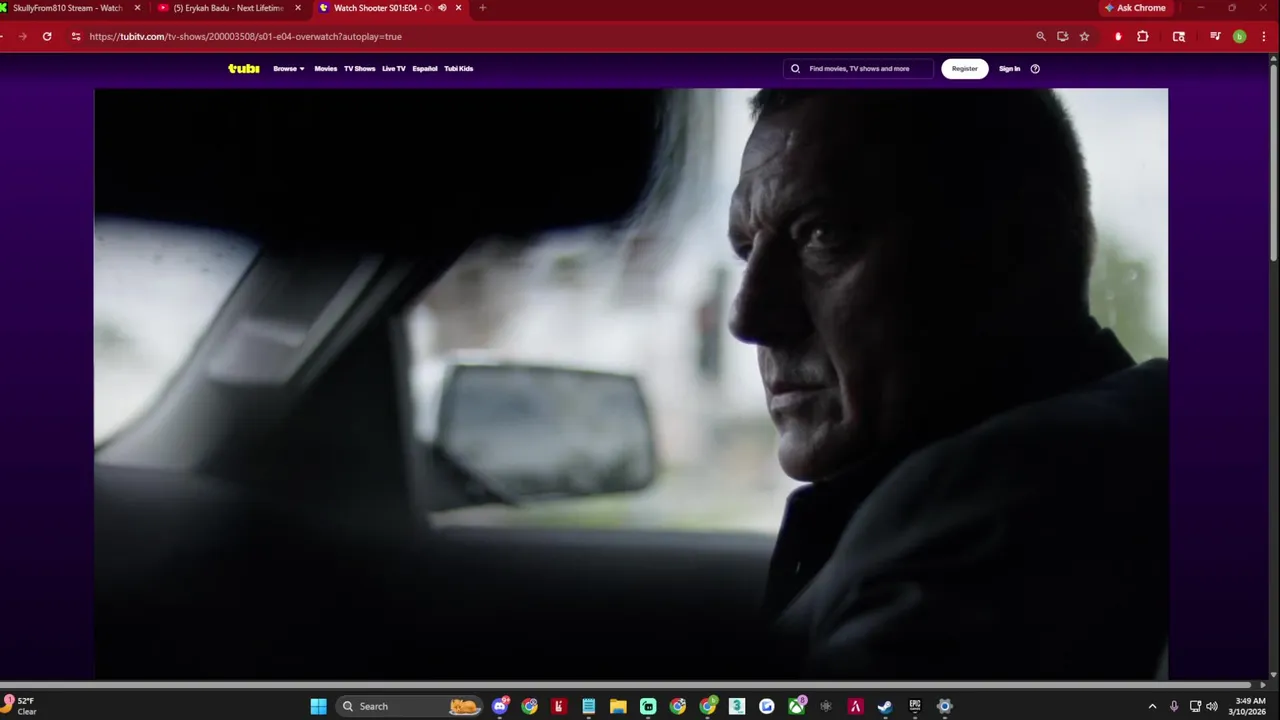Click the red extension icon in toolbar
Viewport: 1280px width, 720px height.
(x=1118, y=36)
